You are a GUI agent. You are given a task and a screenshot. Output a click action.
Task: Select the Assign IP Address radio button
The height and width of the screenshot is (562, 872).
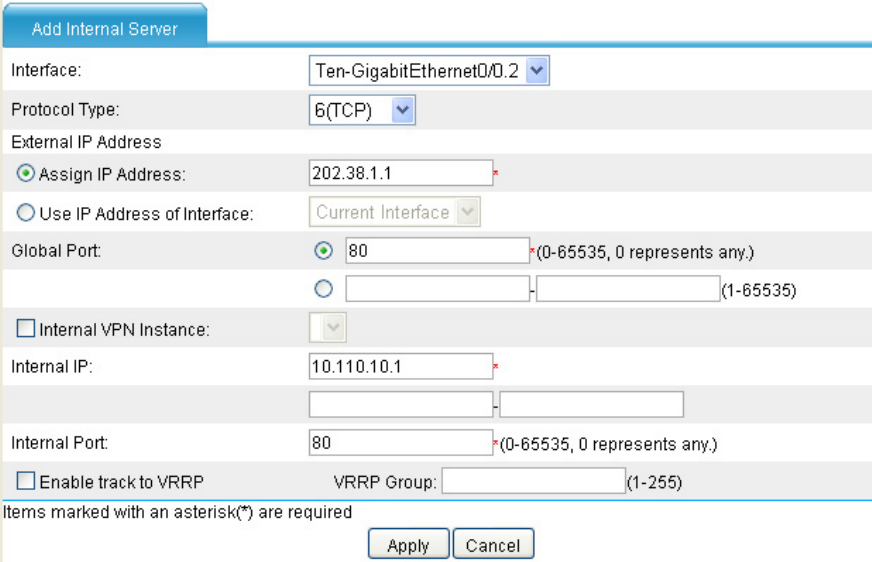click(26, 173)
